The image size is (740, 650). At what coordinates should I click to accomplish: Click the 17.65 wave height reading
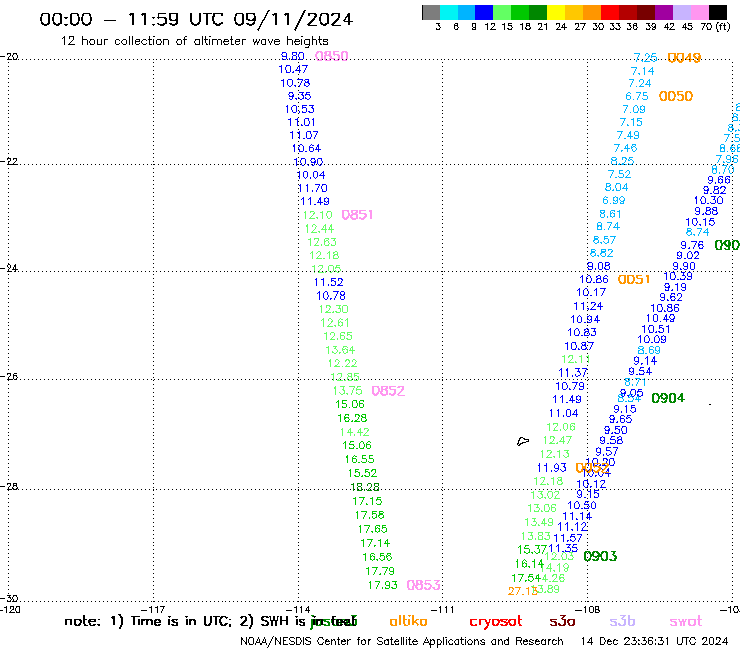(x=372, y=529)
